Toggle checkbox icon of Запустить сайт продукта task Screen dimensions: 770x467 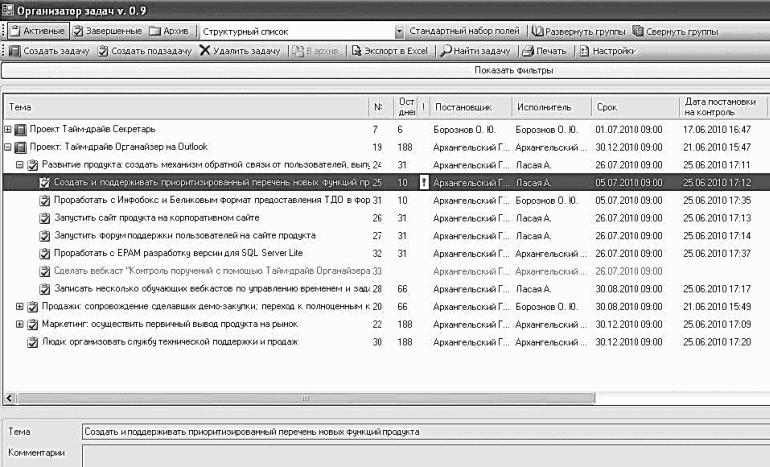pyautogui.click(x=45, y=218)
